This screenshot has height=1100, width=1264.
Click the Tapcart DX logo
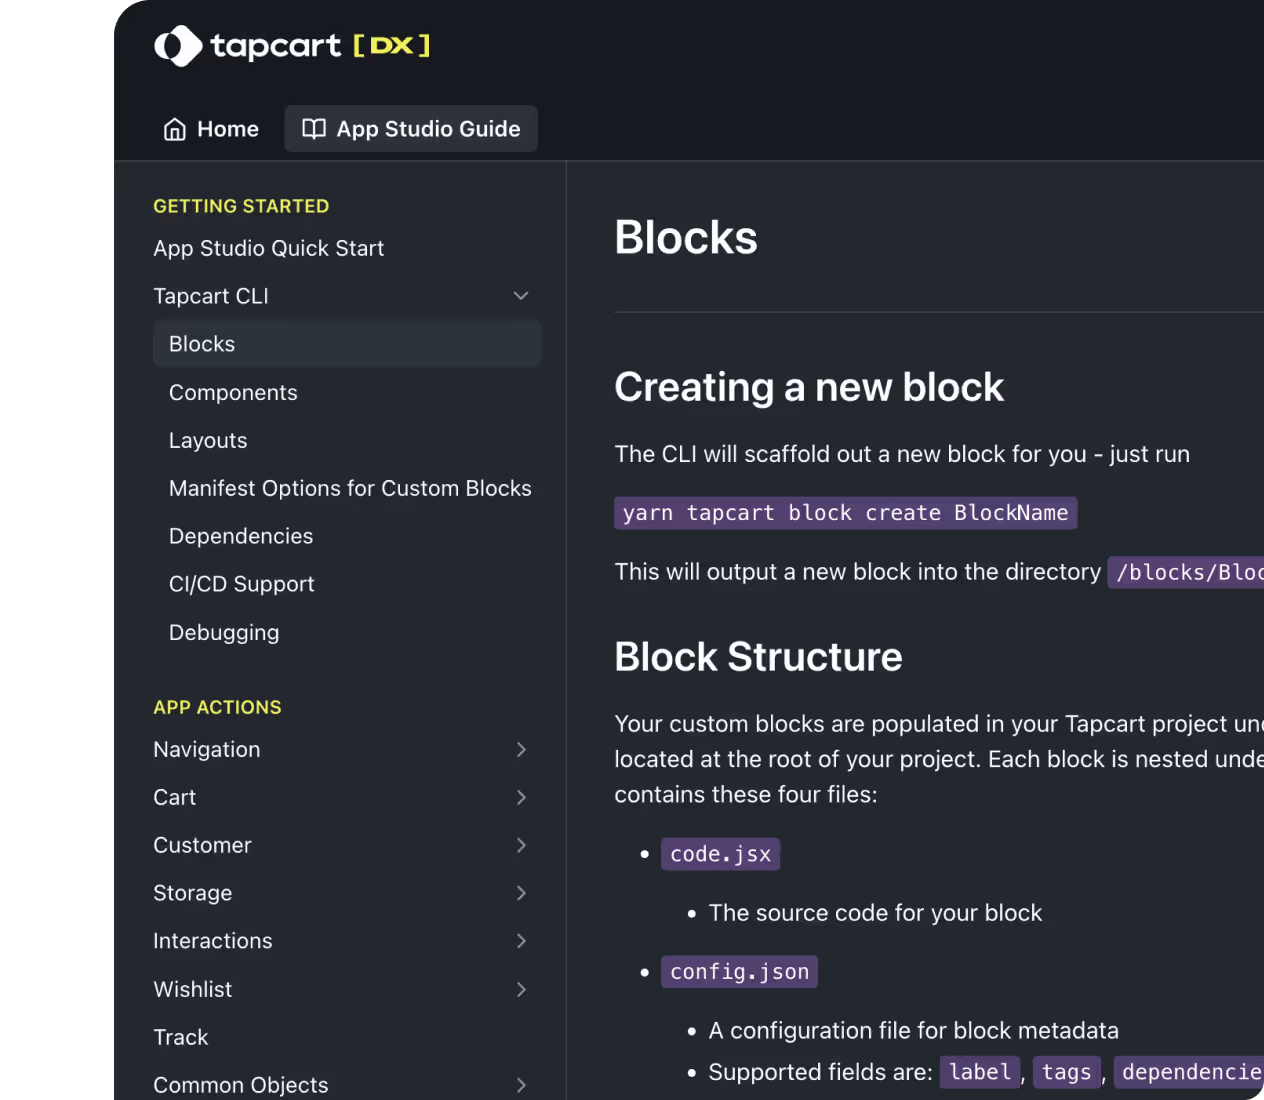tap(292, 46)
